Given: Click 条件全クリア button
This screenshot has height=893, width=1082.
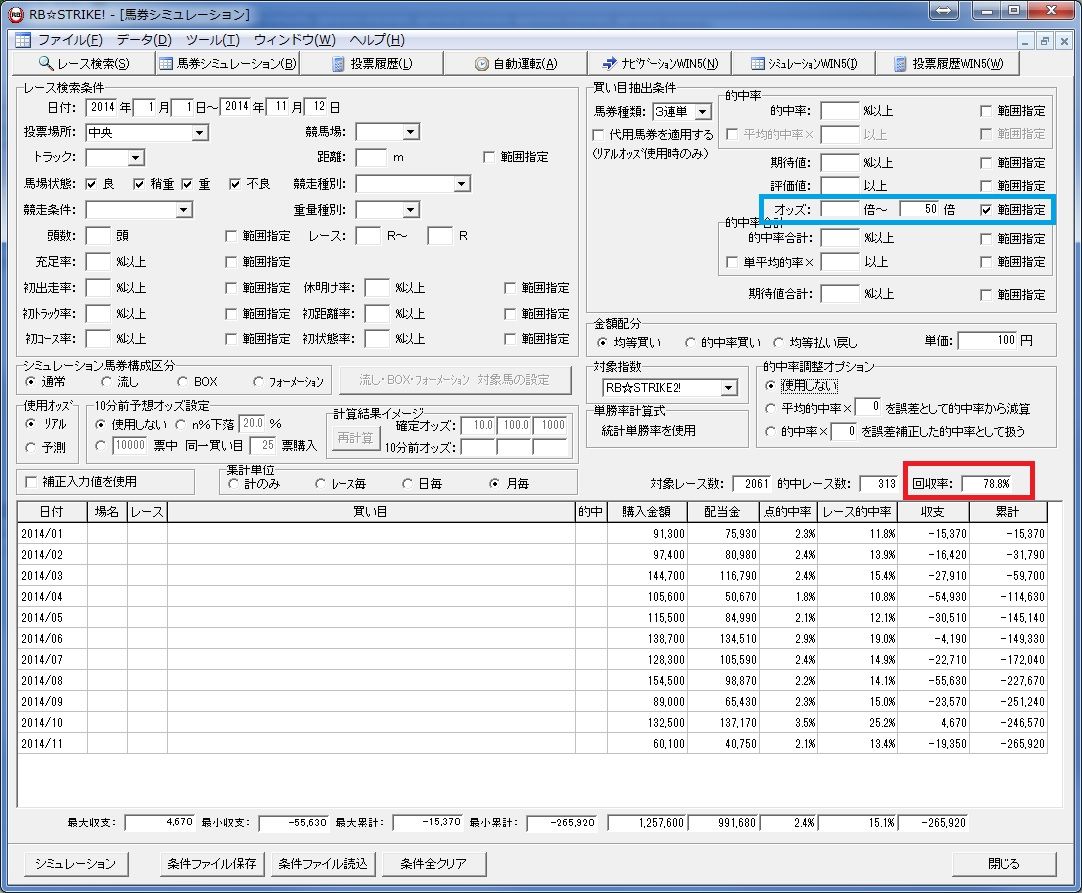Looking at the screenshot, I should 433,863.
